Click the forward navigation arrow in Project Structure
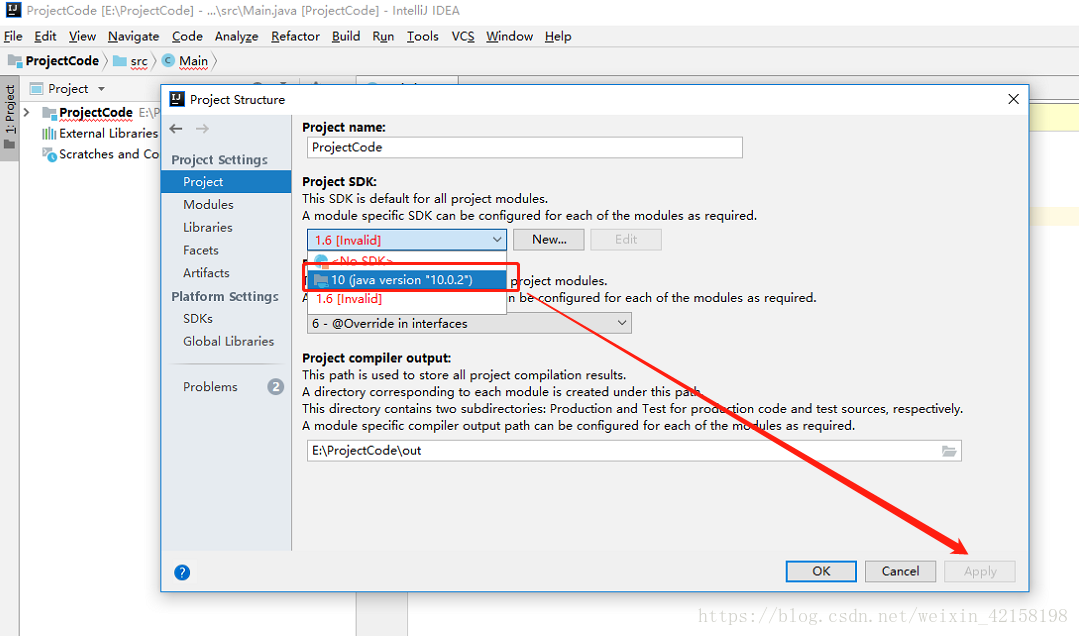1079x636 pixels. [202, 128]
